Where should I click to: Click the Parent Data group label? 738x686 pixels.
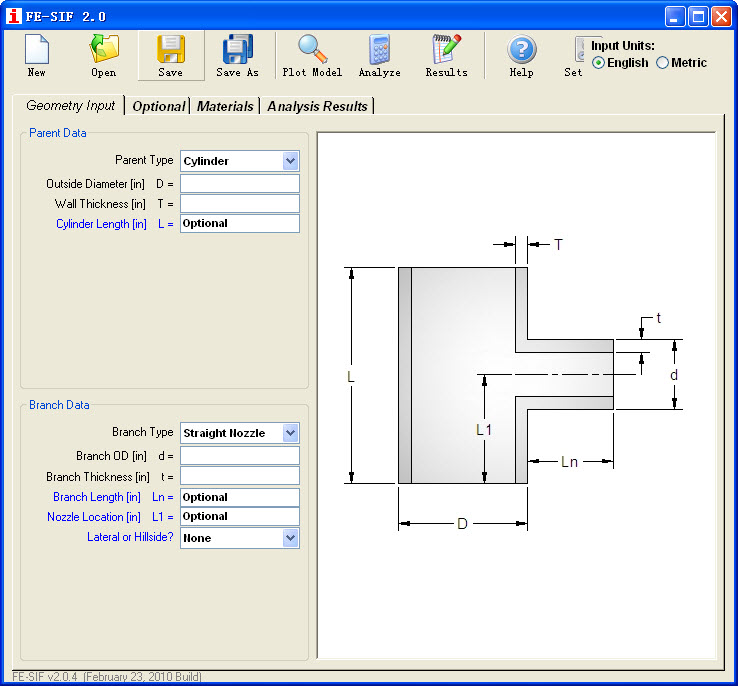tap(57, 133)
